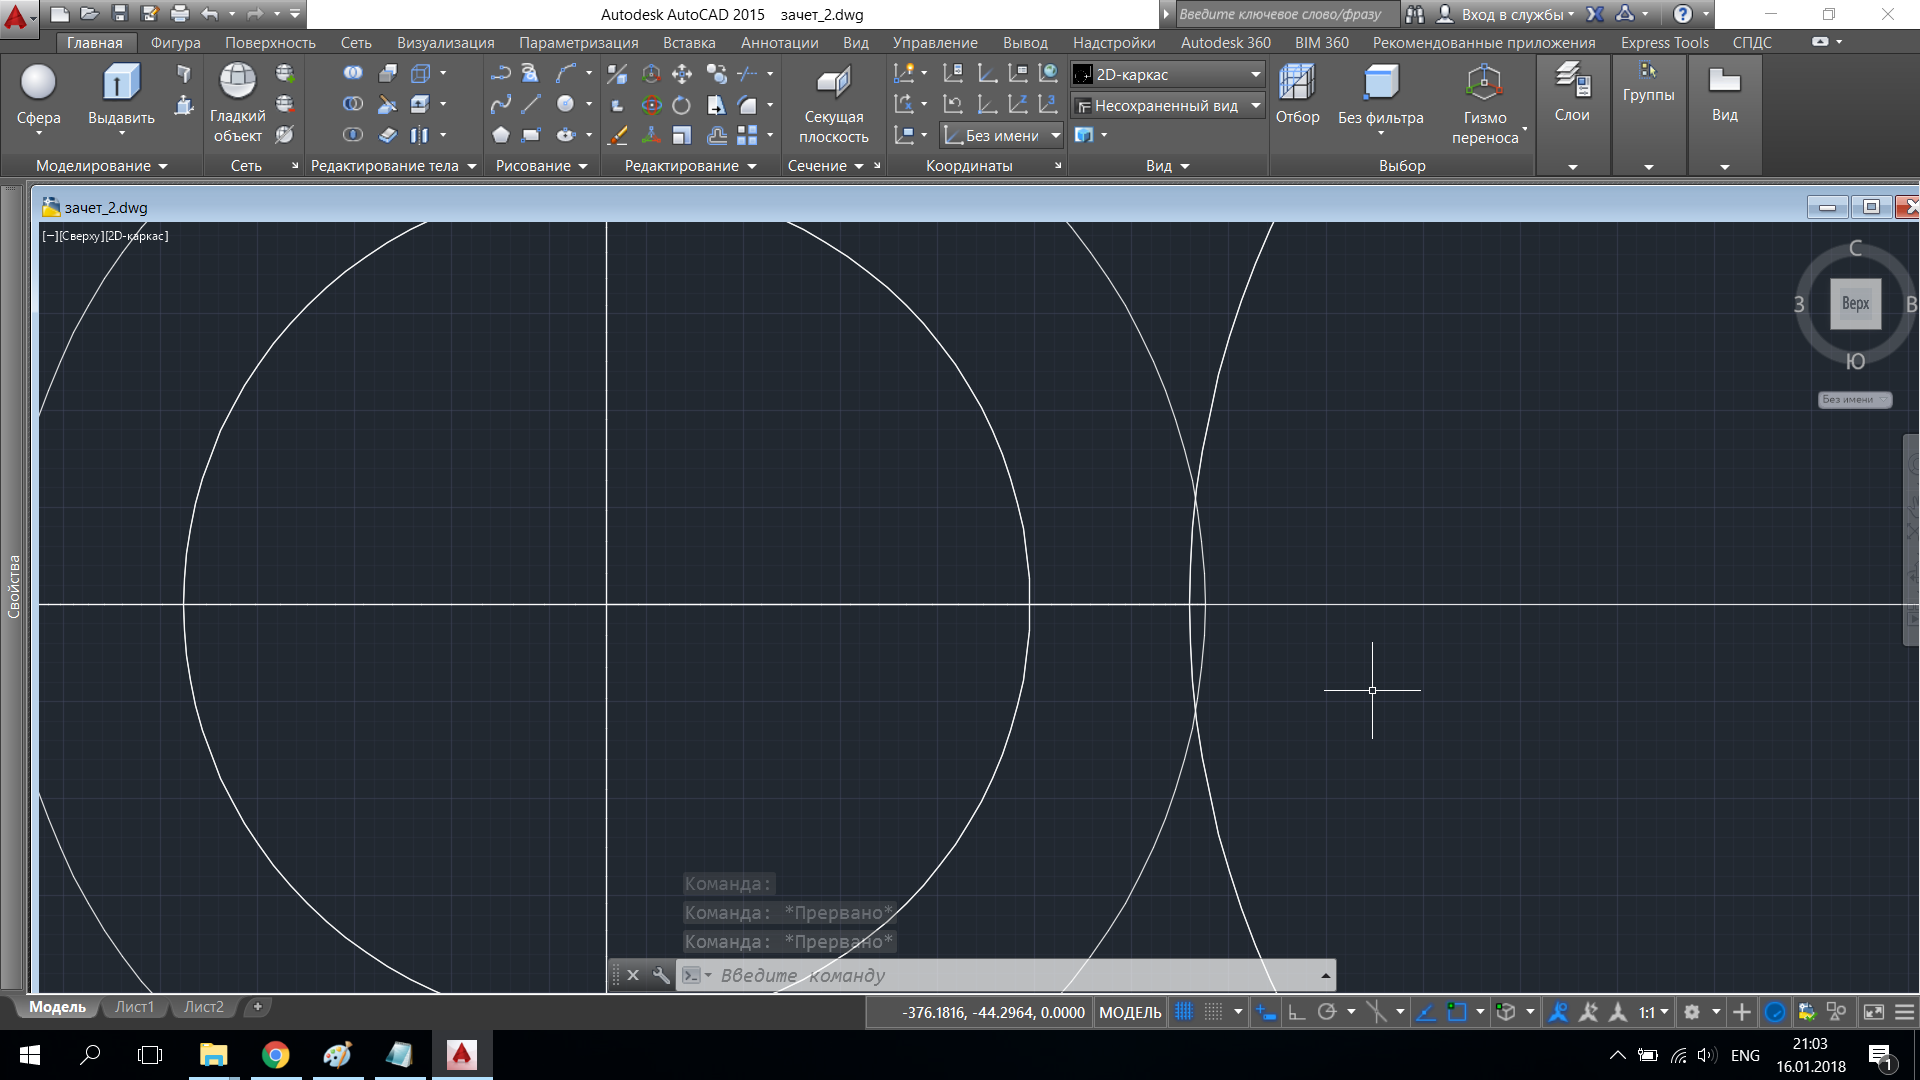1920x1080 pixels.
Task: Click Вход в службы sign-in button
Action: [x=1506, y=14]
